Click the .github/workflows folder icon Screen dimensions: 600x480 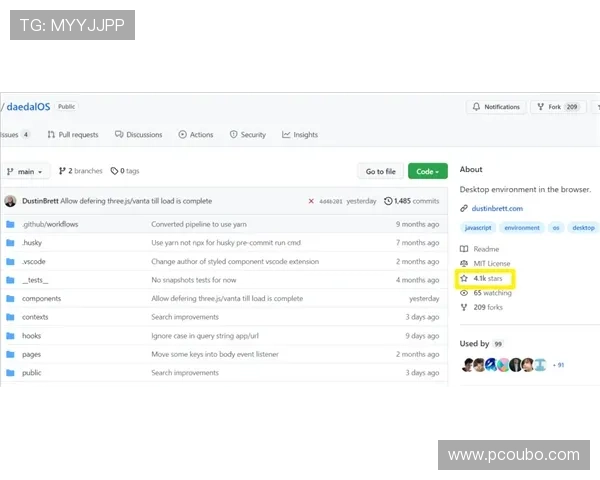click(x=10, y=224)
